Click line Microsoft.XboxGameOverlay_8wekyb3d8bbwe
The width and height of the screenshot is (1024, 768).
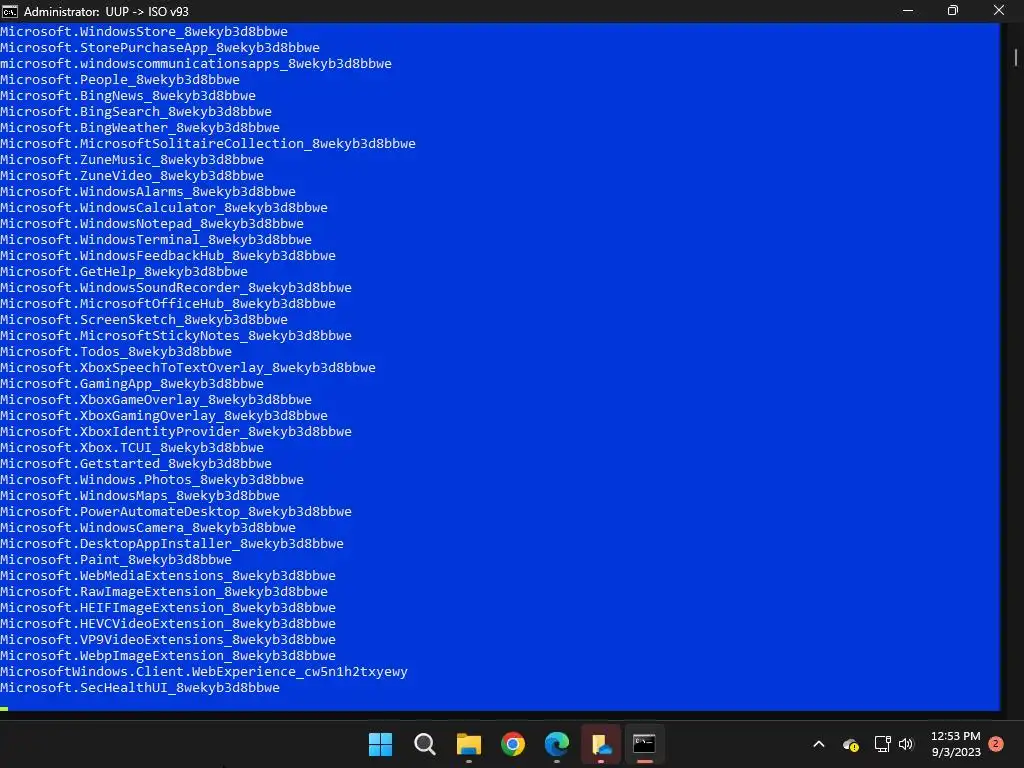pyautogui.click(x=156, y=400)
